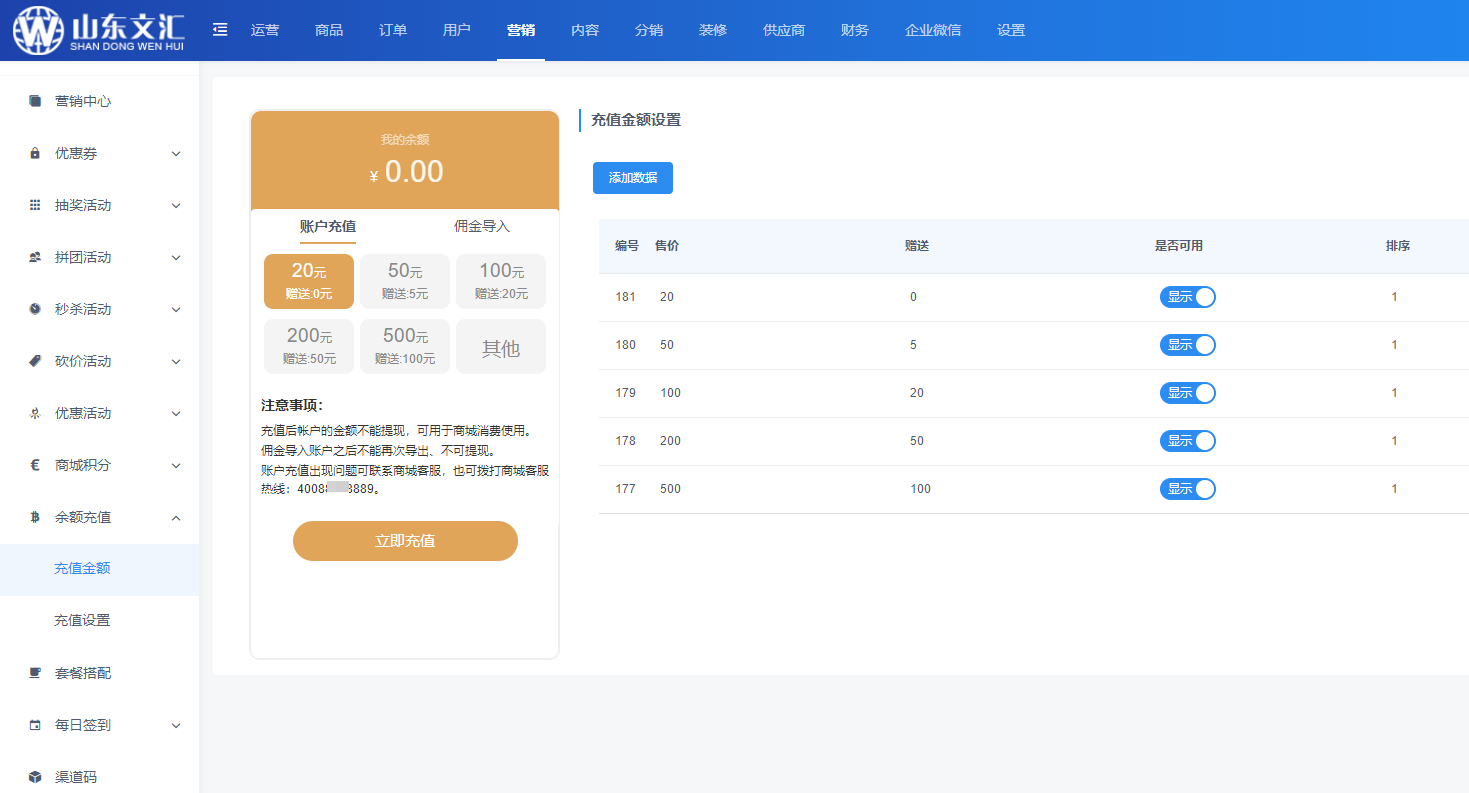Image resolution: width=1469 pixels, height=793 pixels.
Task: Toggle 显示 switch for row 181
Action: pyautogui.click(x=1188, y=297)
